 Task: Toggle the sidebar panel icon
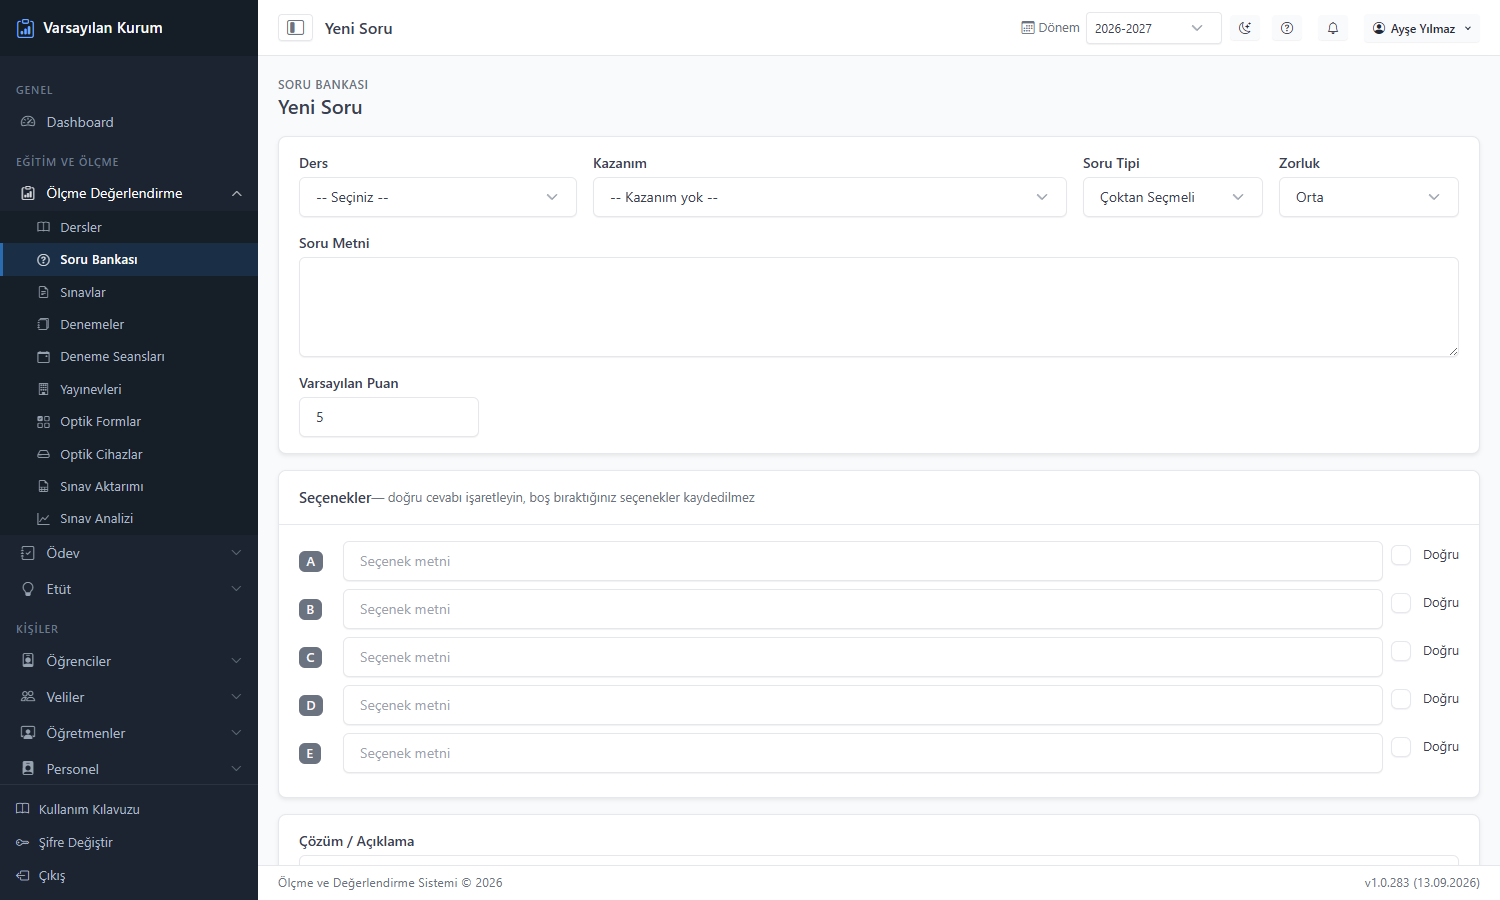coord(295,28)
